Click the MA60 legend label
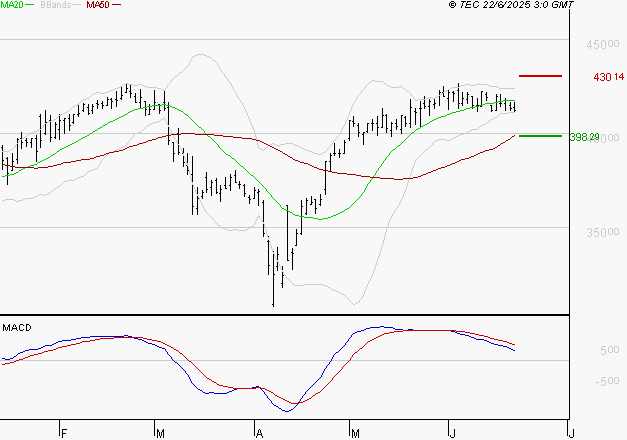Image resolution: width=627 pixels, height=440 pixels. click(98, 6)
